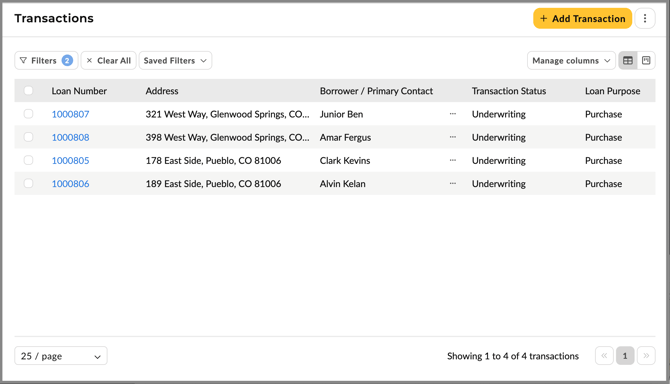Click Purchase purpose in Clark Kevins row

[x=603, y=160]
